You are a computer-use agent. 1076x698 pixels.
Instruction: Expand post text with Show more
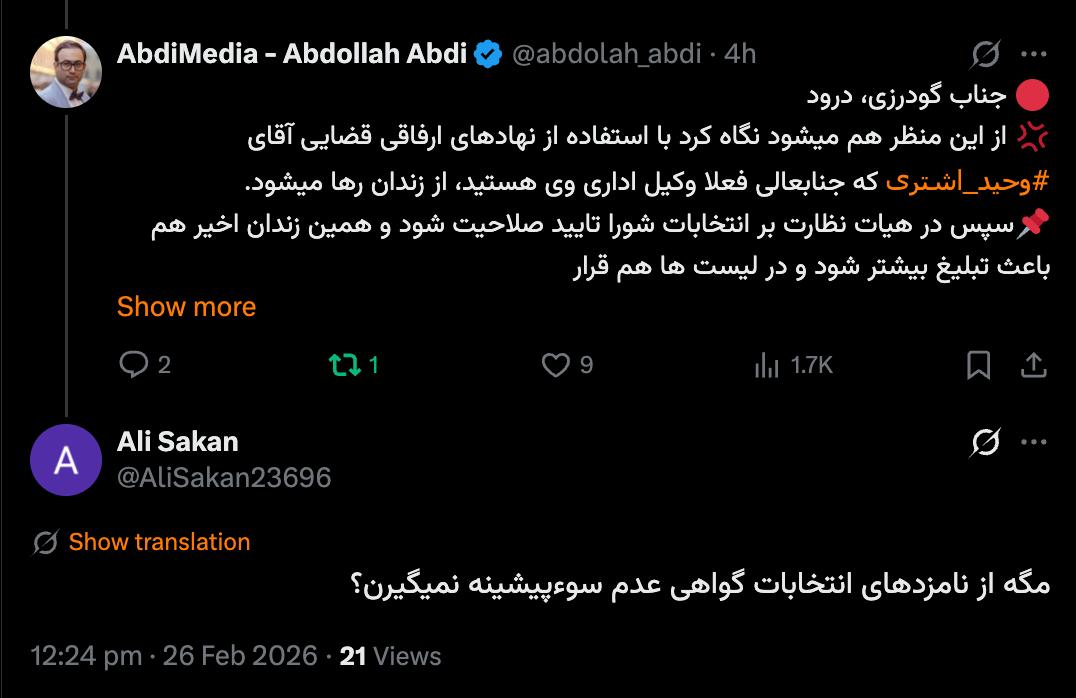click(x=186, y=307)
